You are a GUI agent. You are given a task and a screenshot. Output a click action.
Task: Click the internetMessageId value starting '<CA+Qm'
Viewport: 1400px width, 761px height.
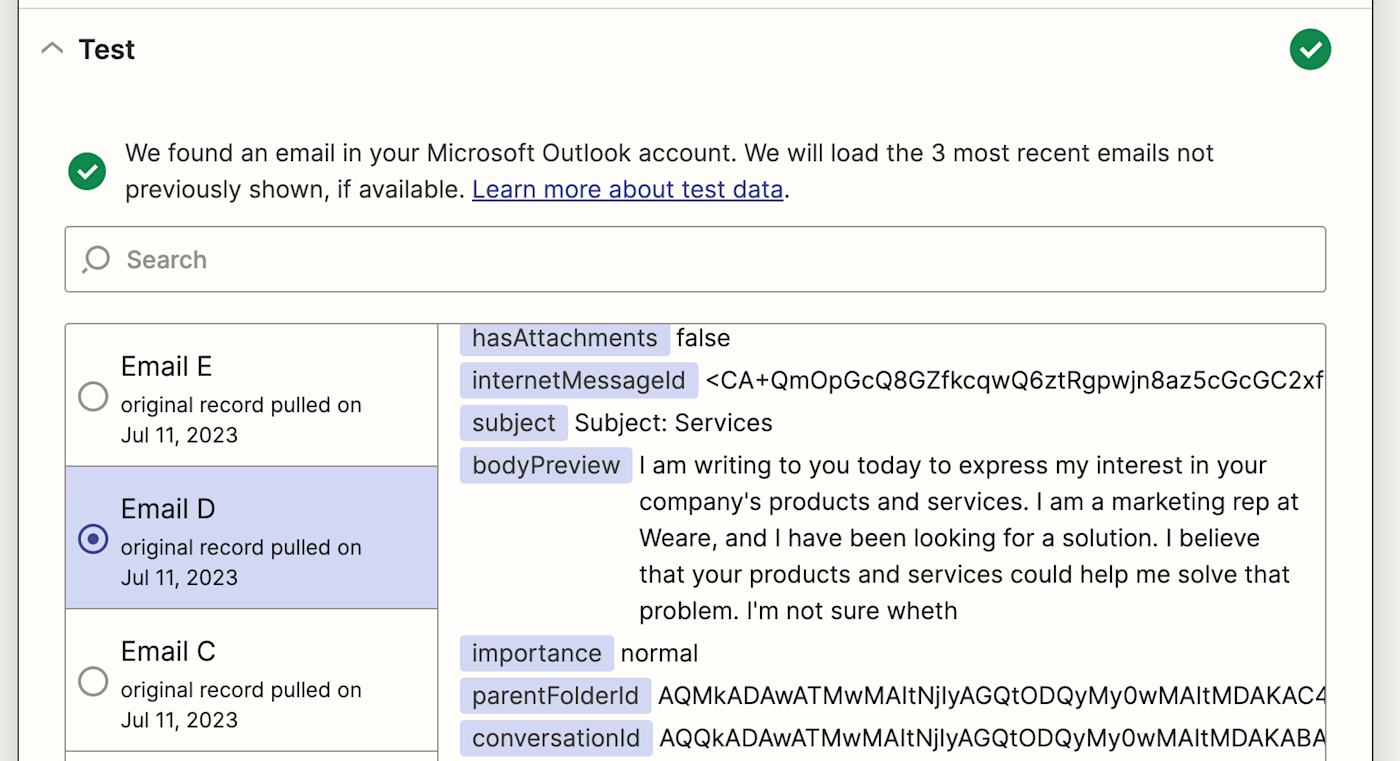(x=1014, y=380)
